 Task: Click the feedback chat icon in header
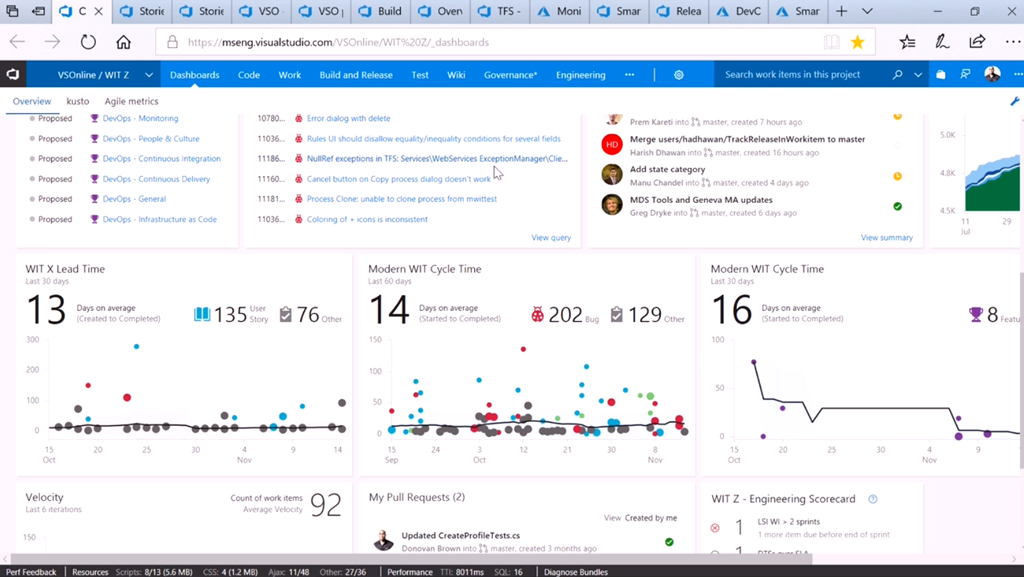coord(965,75)
